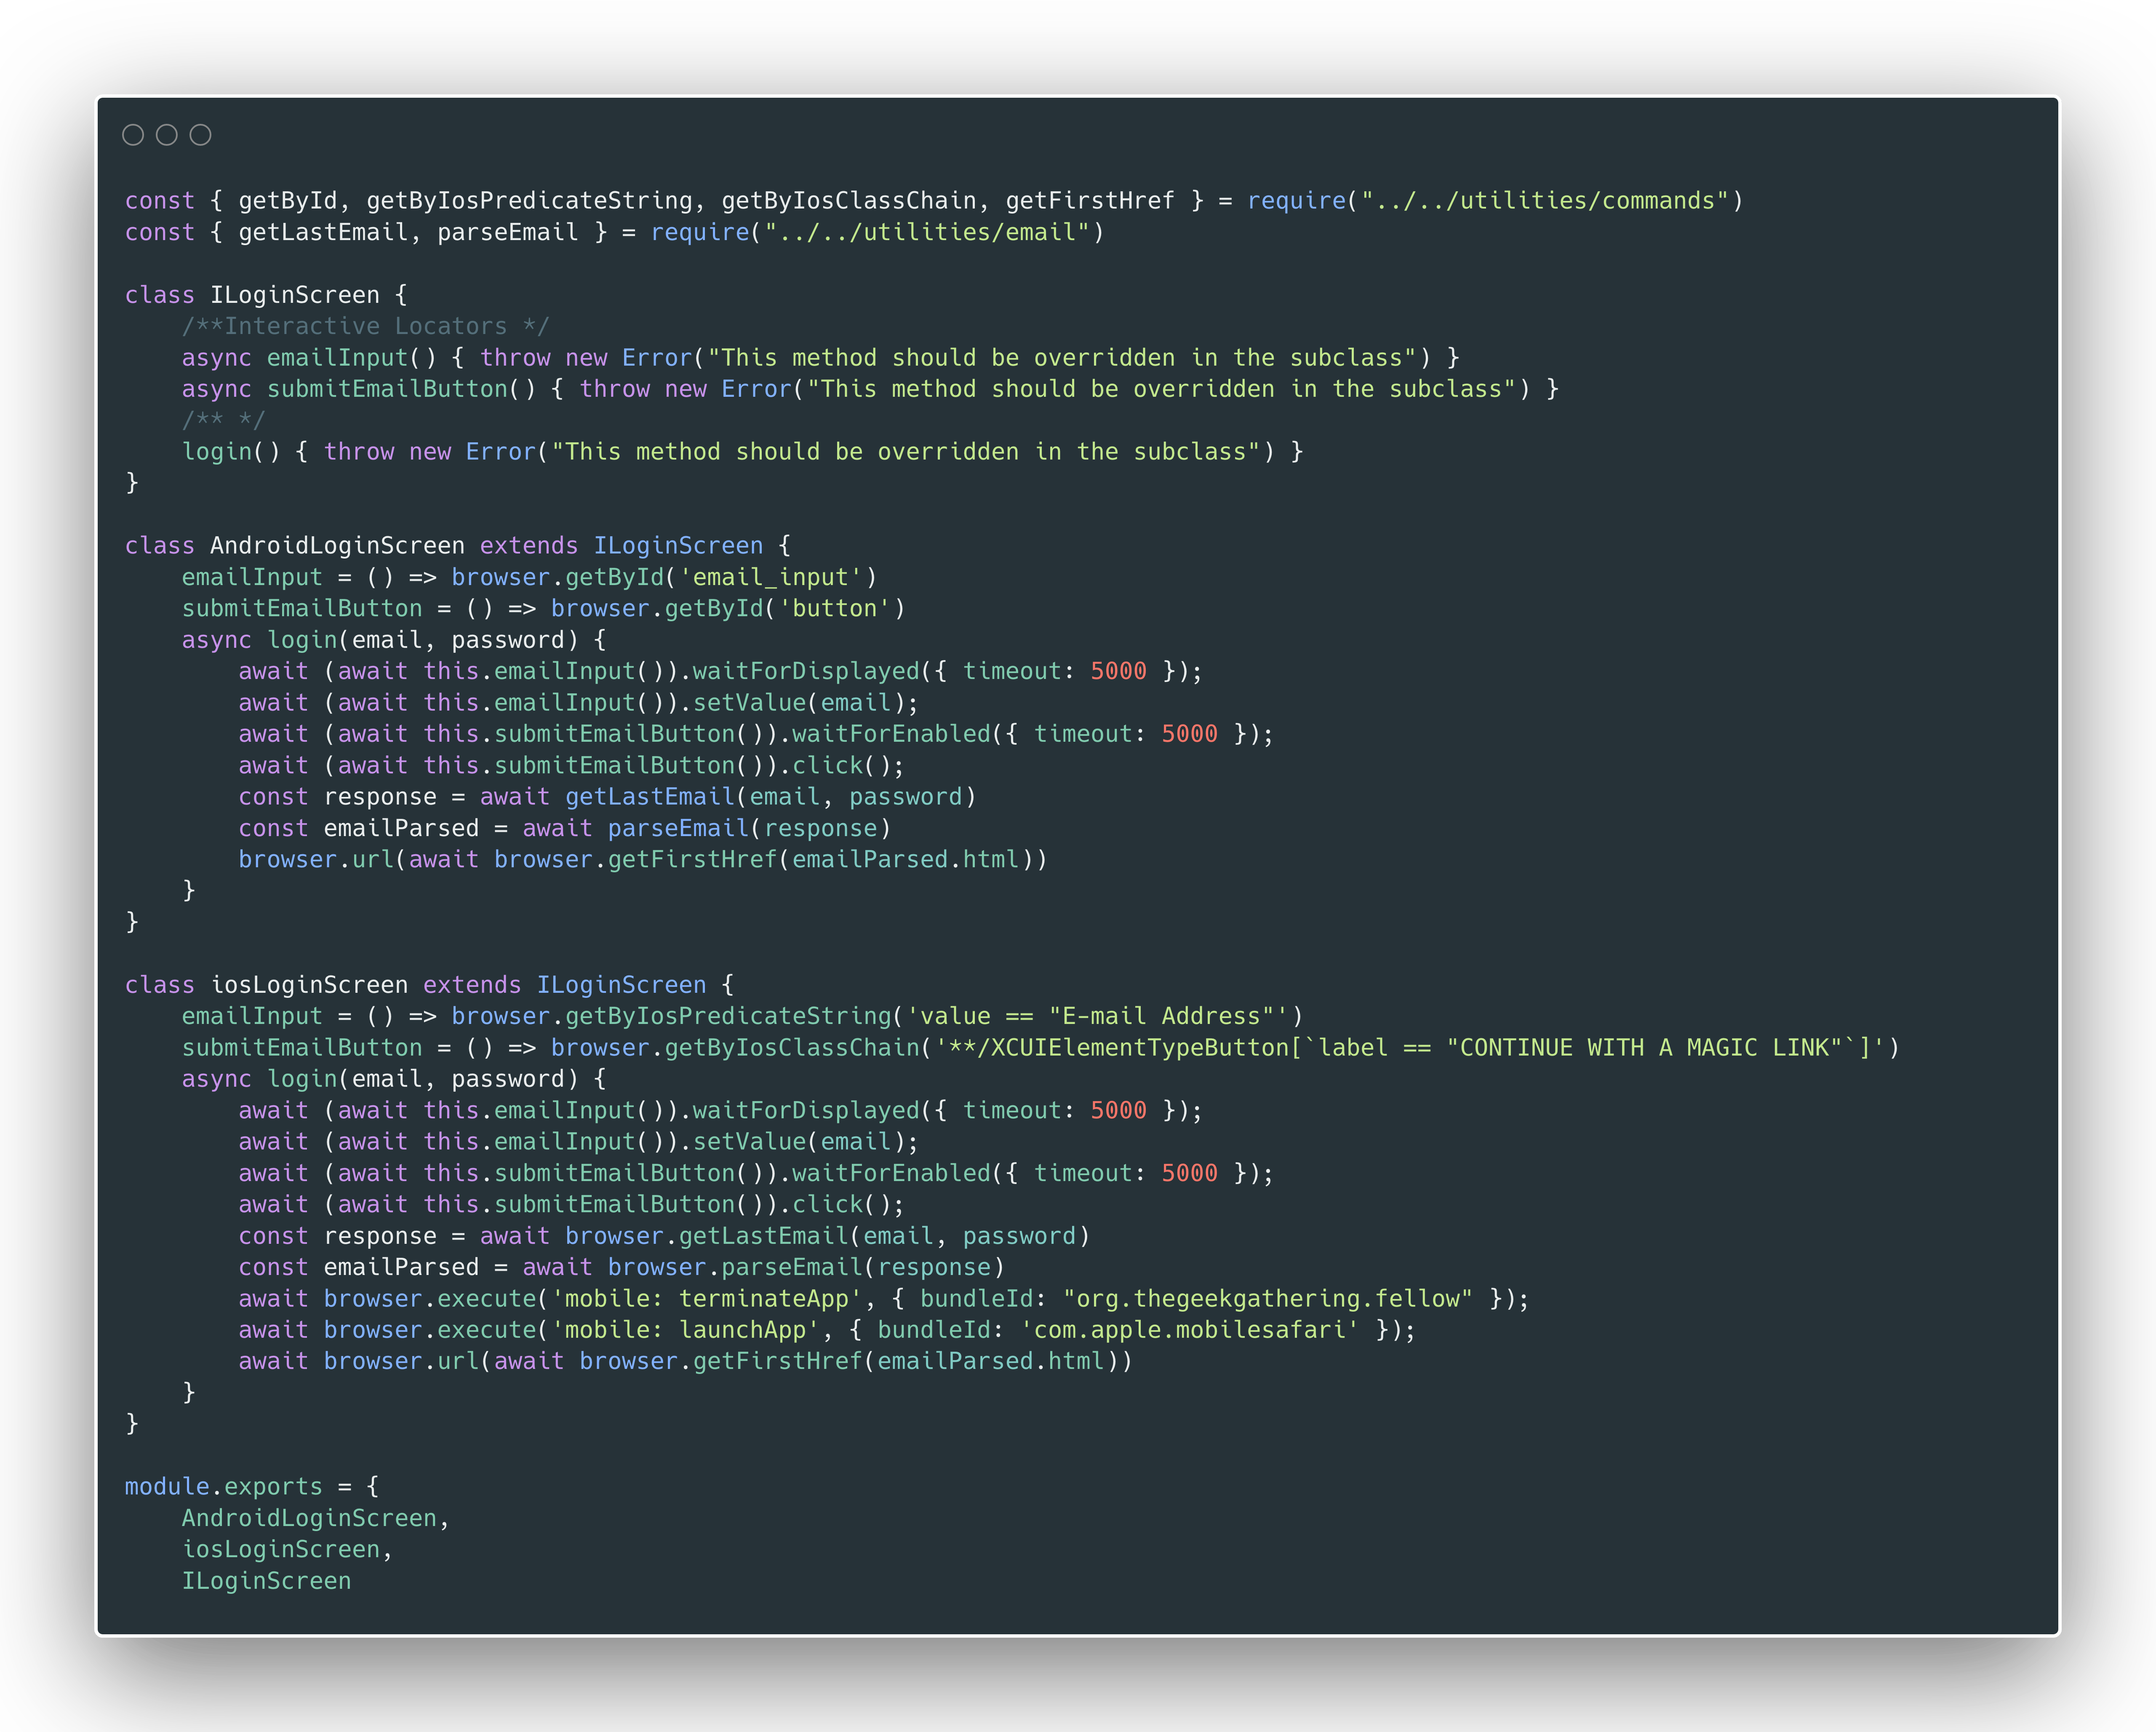Click the 'mobile: terminateApp' string

pos(707,1299)
